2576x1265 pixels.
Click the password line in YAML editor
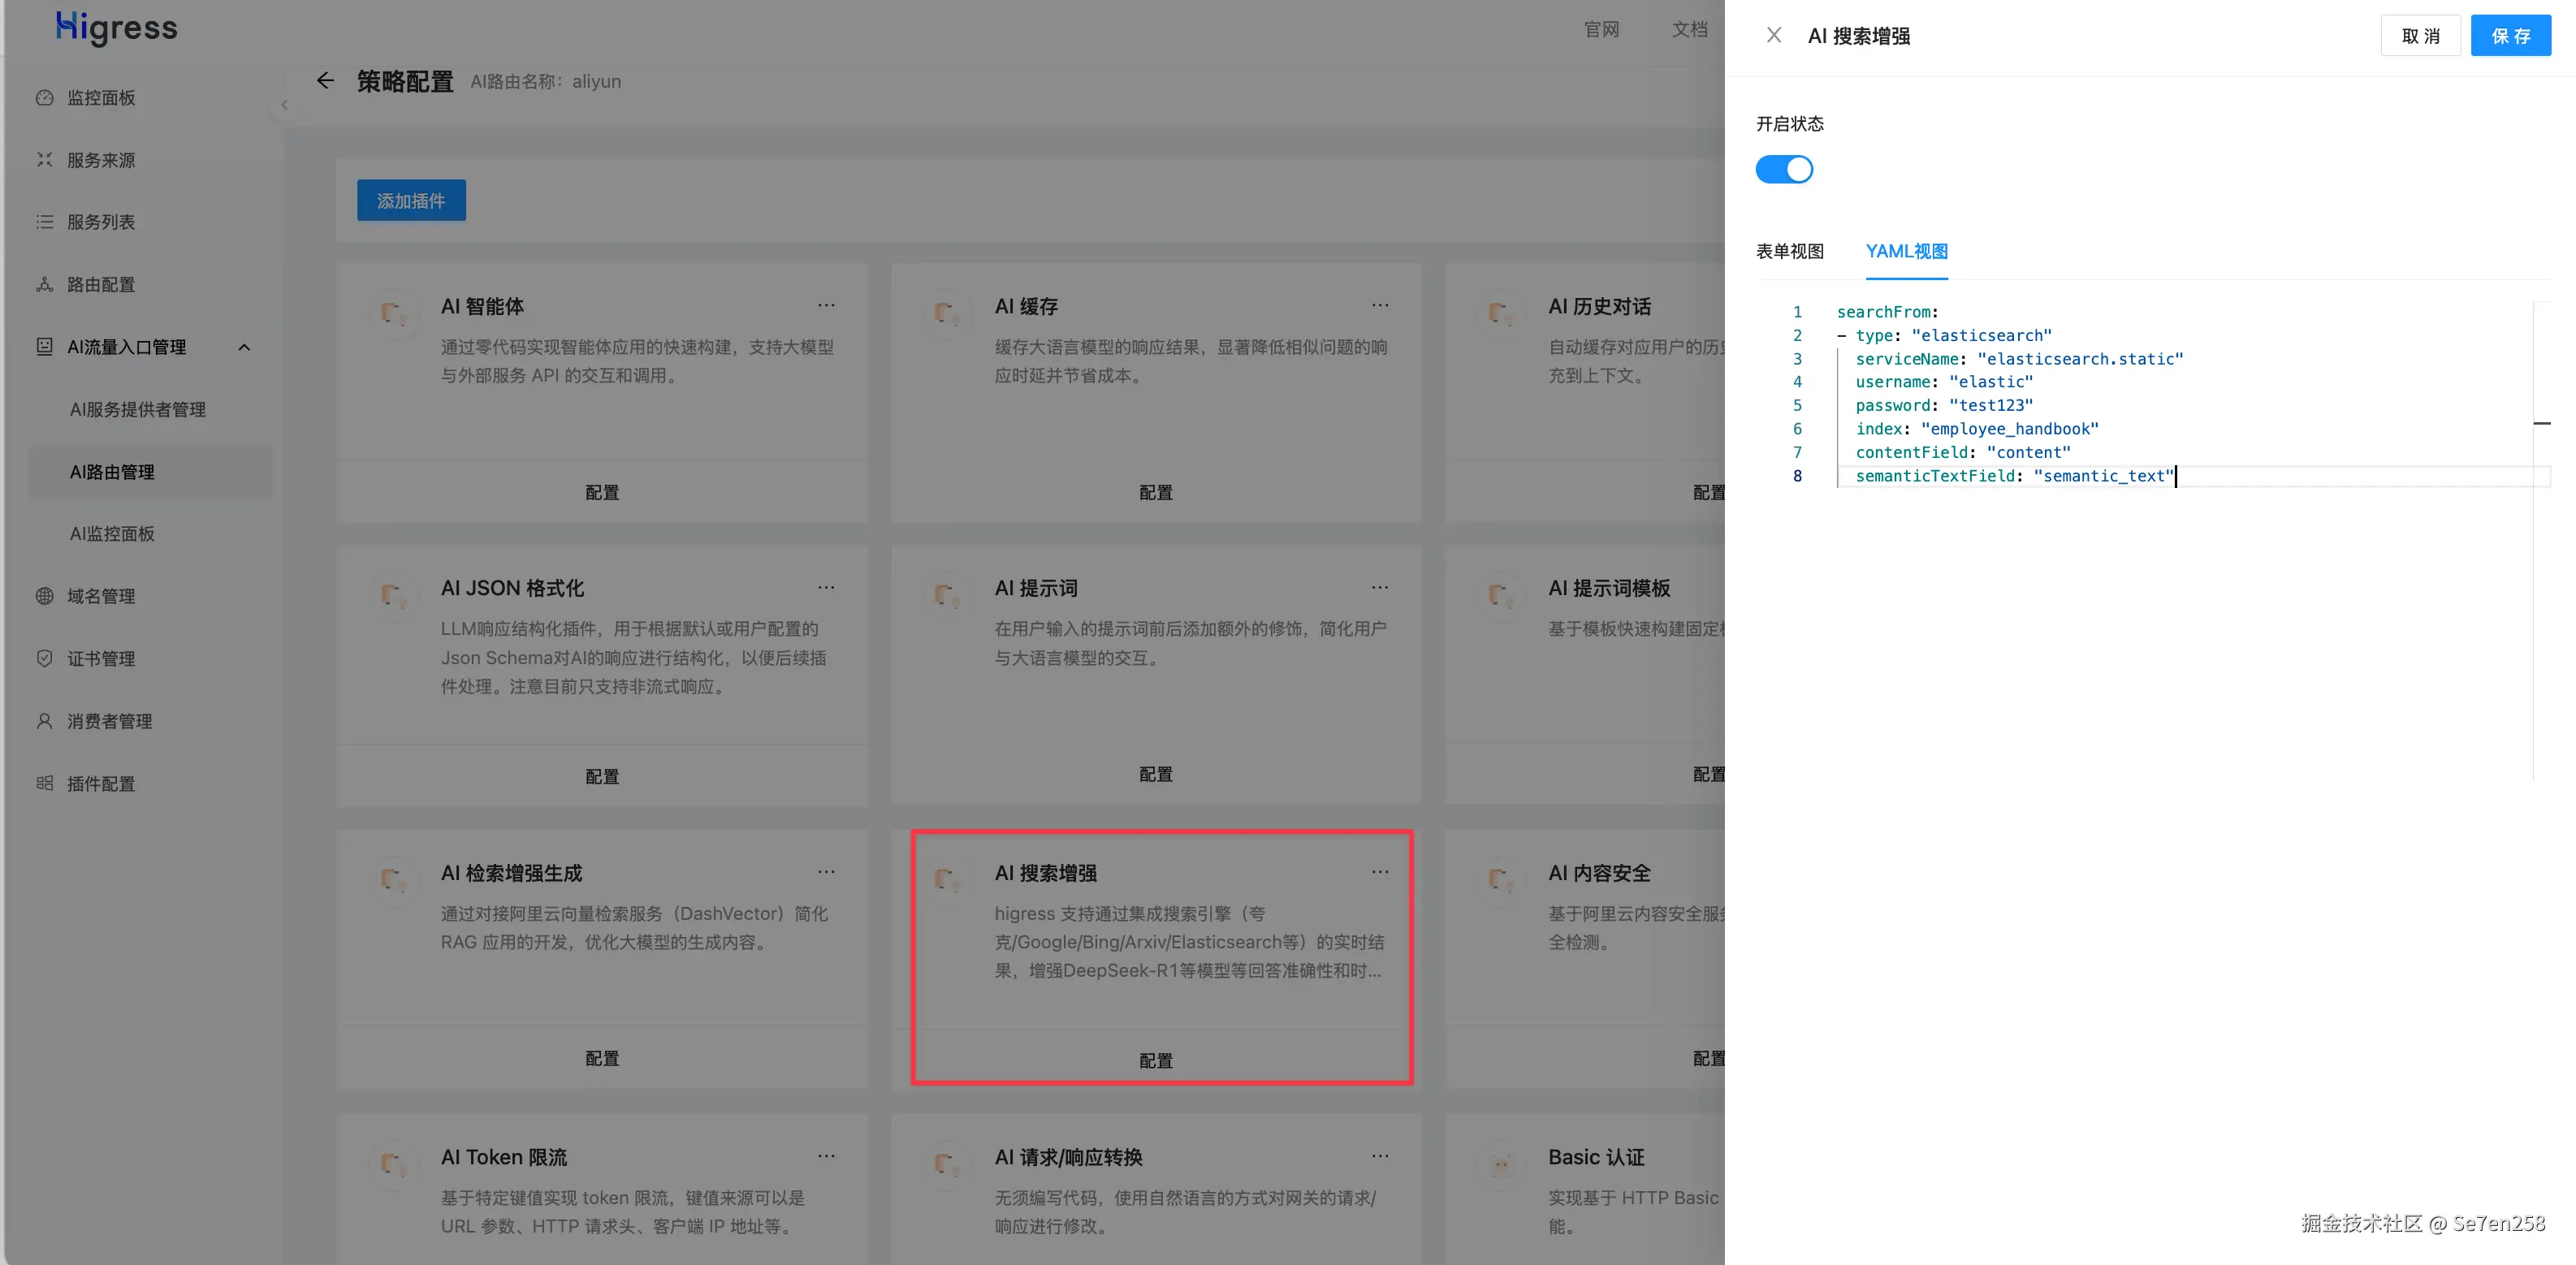(1943, 406)
